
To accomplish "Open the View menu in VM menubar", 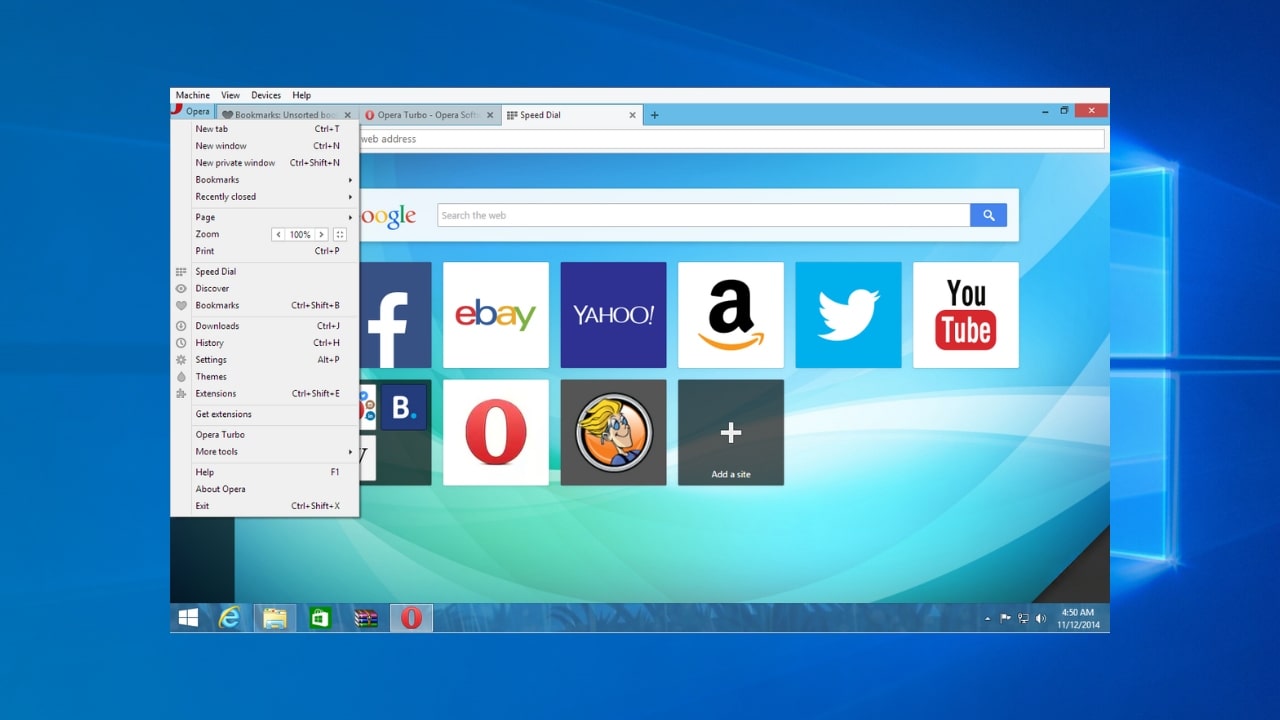I will coord(230,95).
